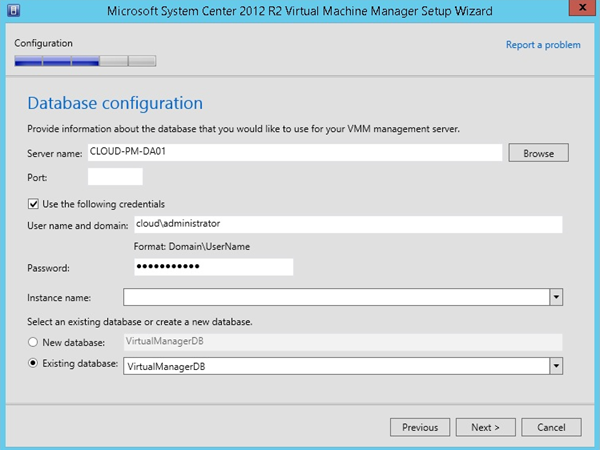Click the Configuration step label
The image size is (600, 450).
click(43, 43)
